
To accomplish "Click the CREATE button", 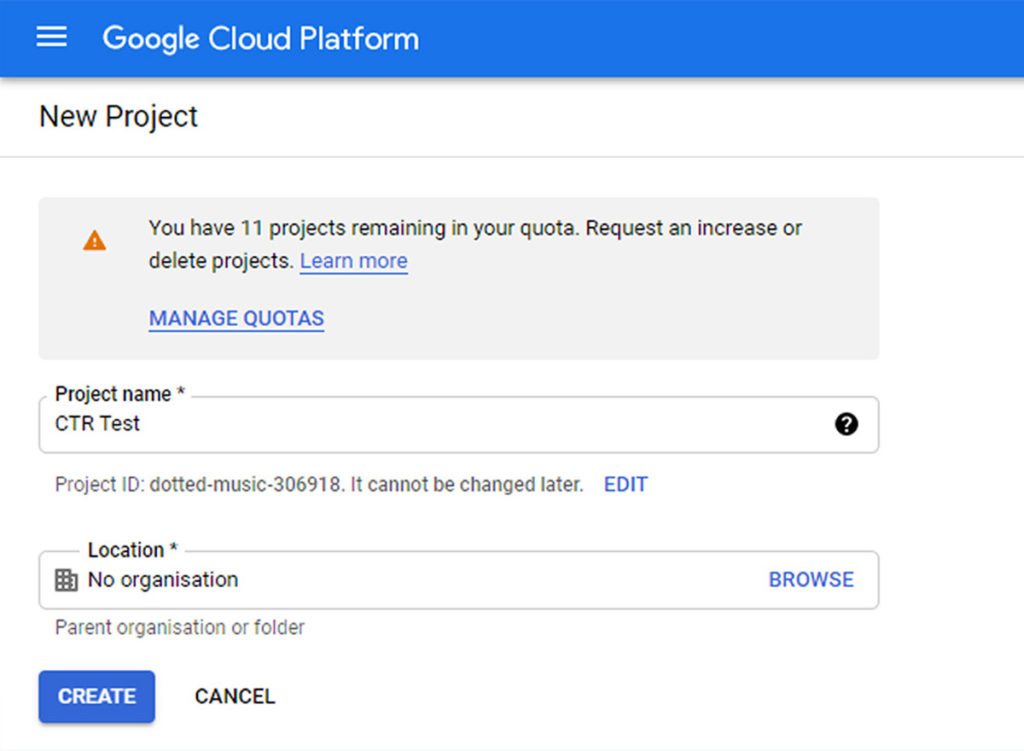I will (x=96, y=696).
